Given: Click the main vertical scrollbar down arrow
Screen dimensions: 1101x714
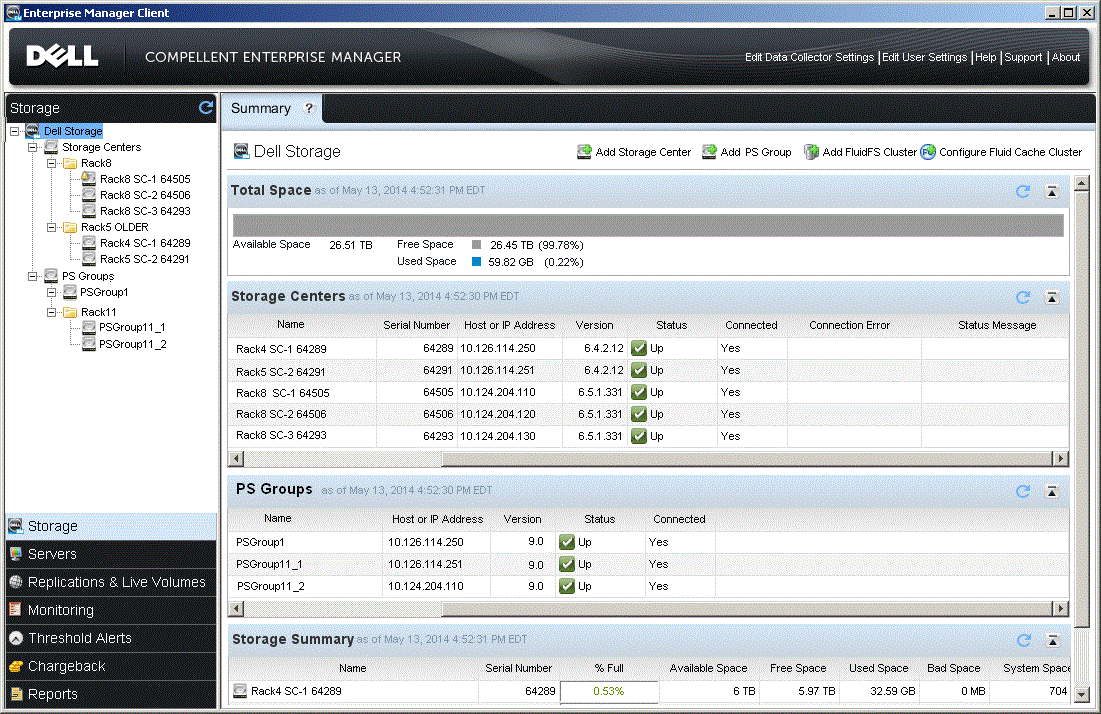Looking at the screenshot, I should [x=1081, y=694].
